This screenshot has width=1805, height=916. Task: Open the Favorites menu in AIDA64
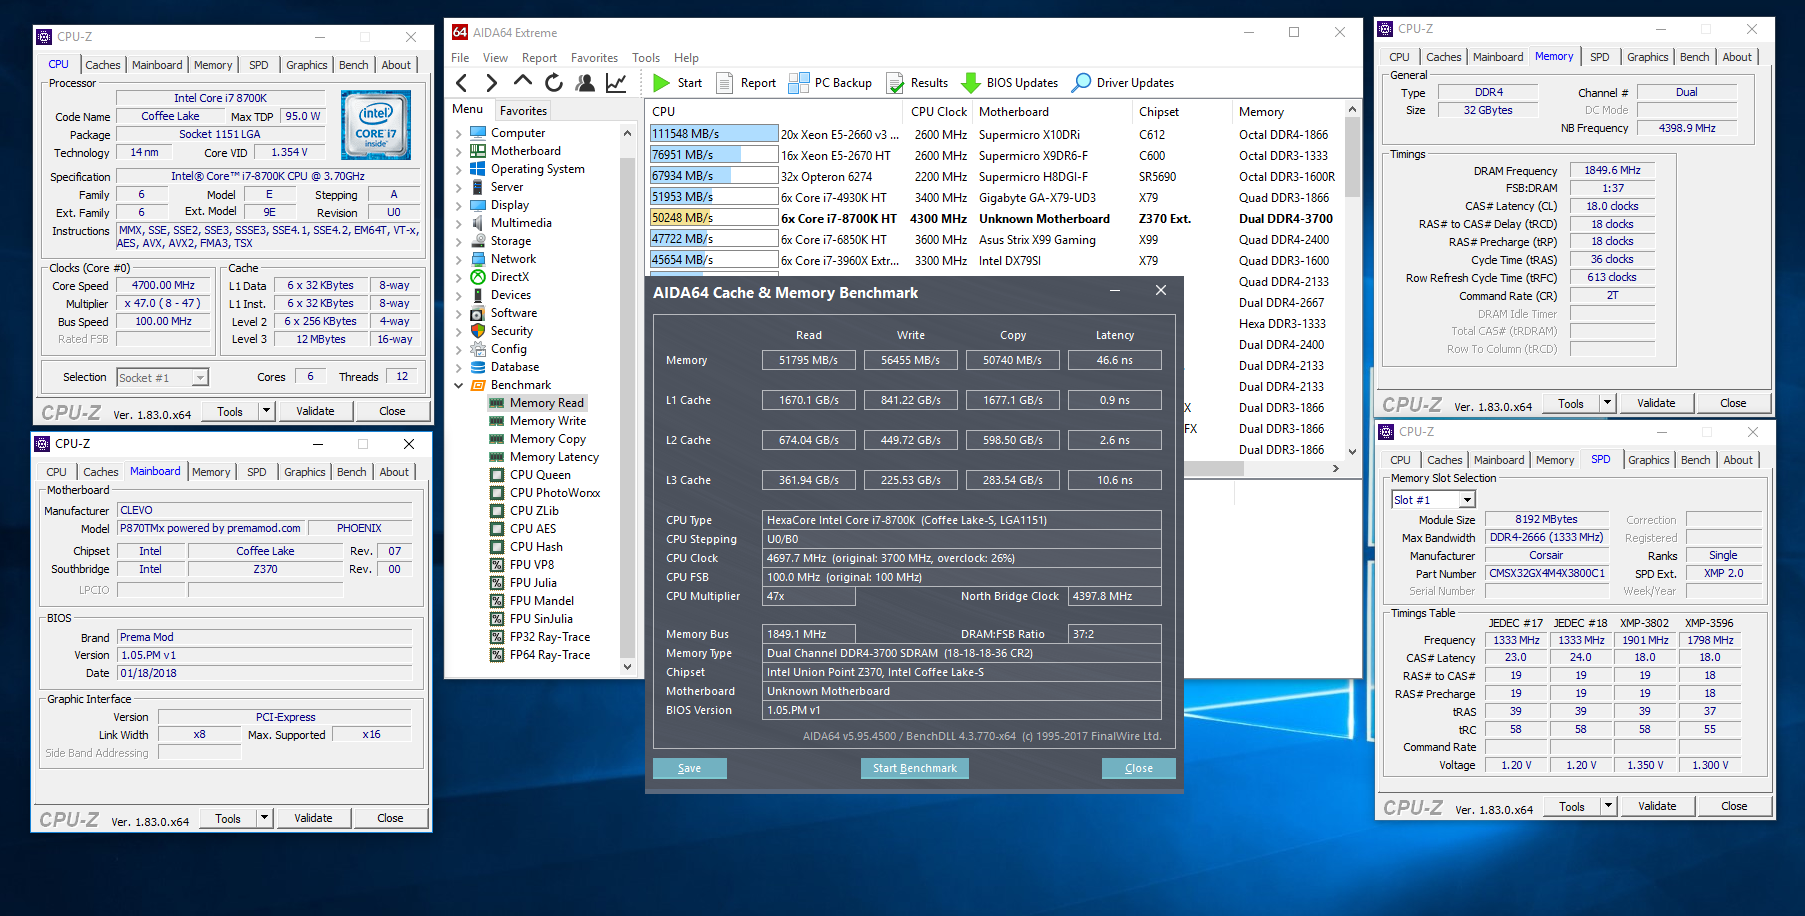tap(594, 58)
